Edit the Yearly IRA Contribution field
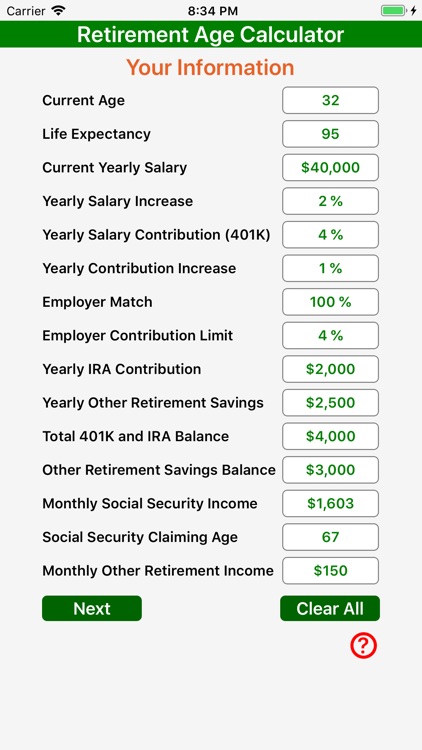 (x=331, y=369)
